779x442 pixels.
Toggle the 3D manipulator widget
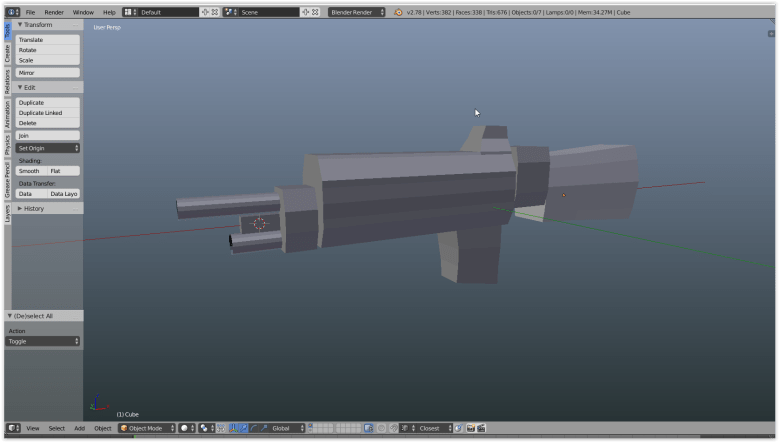[x=234, y=428]
